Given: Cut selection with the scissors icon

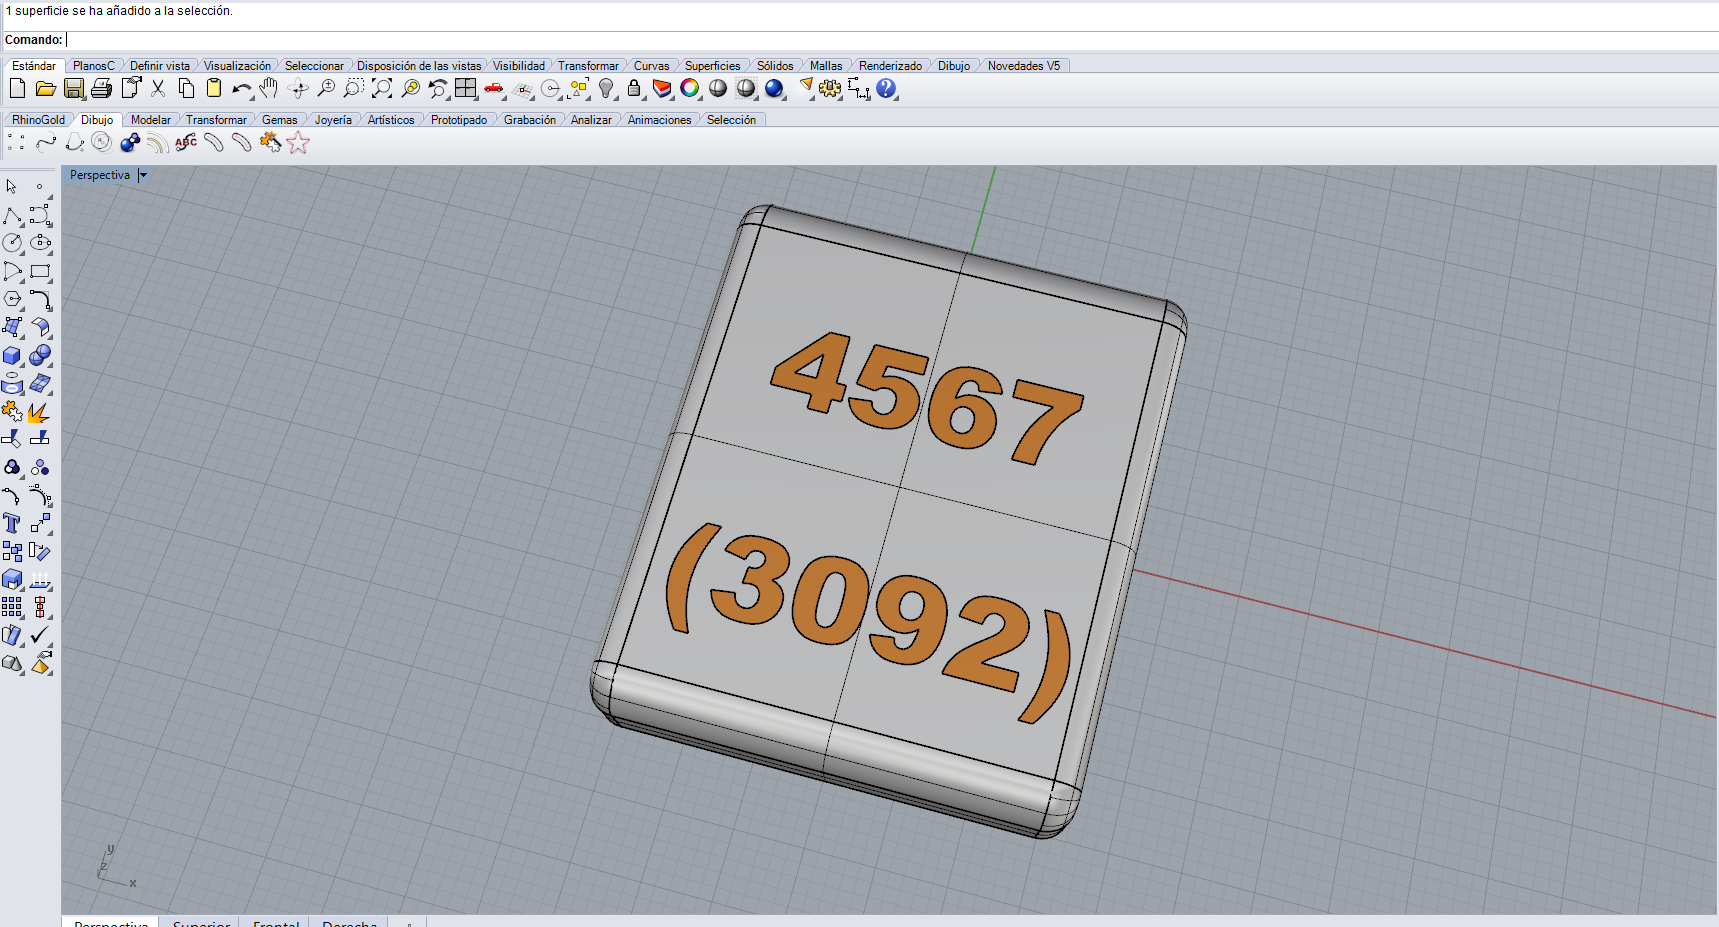Looking at the screenshot, I should pos(158,89).
